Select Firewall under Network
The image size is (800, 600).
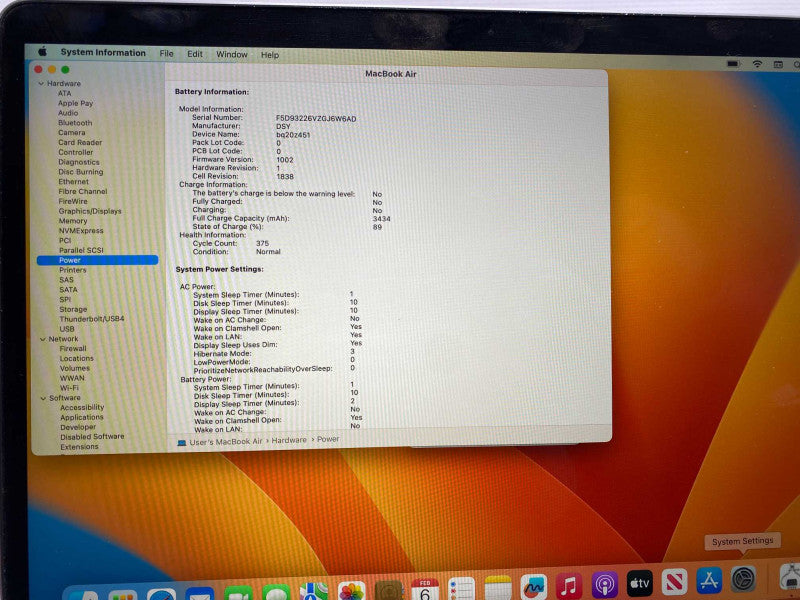(73, 348)
